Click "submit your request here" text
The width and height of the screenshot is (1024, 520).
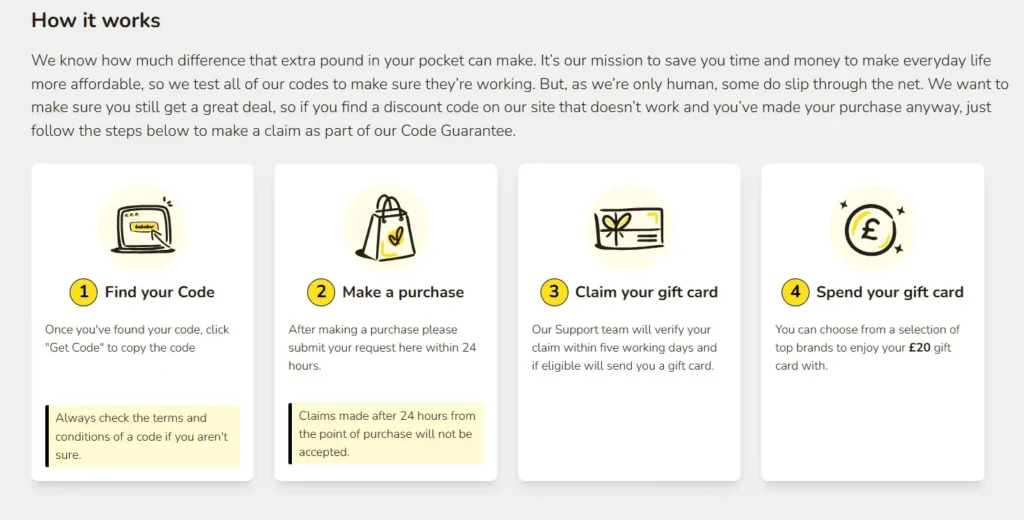click(x=364, y=347)
